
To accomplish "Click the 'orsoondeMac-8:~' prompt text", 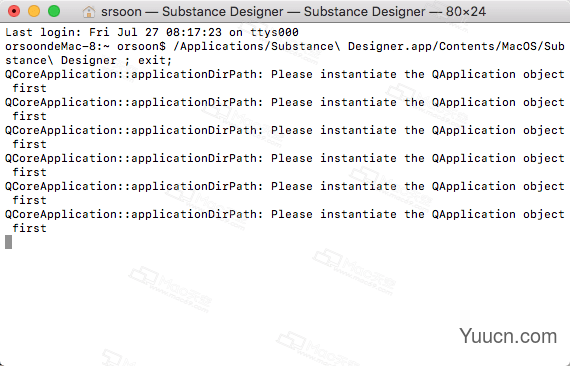I will [57, 47].
